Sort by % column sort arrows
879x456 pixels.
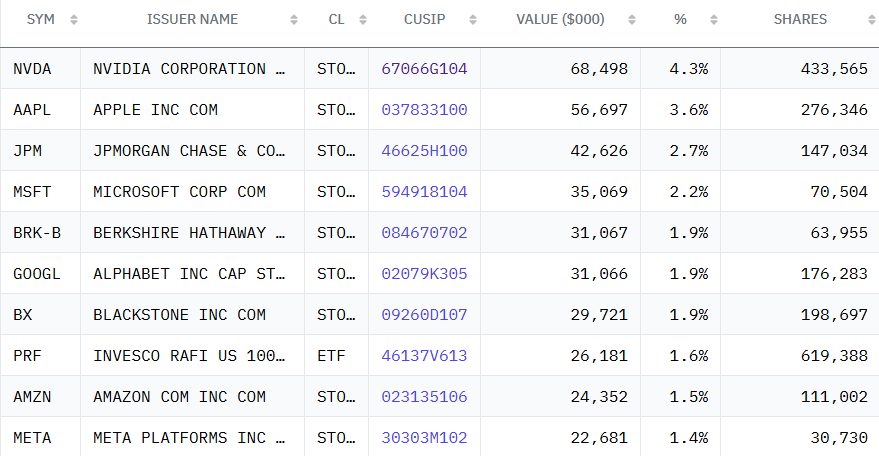714,20
